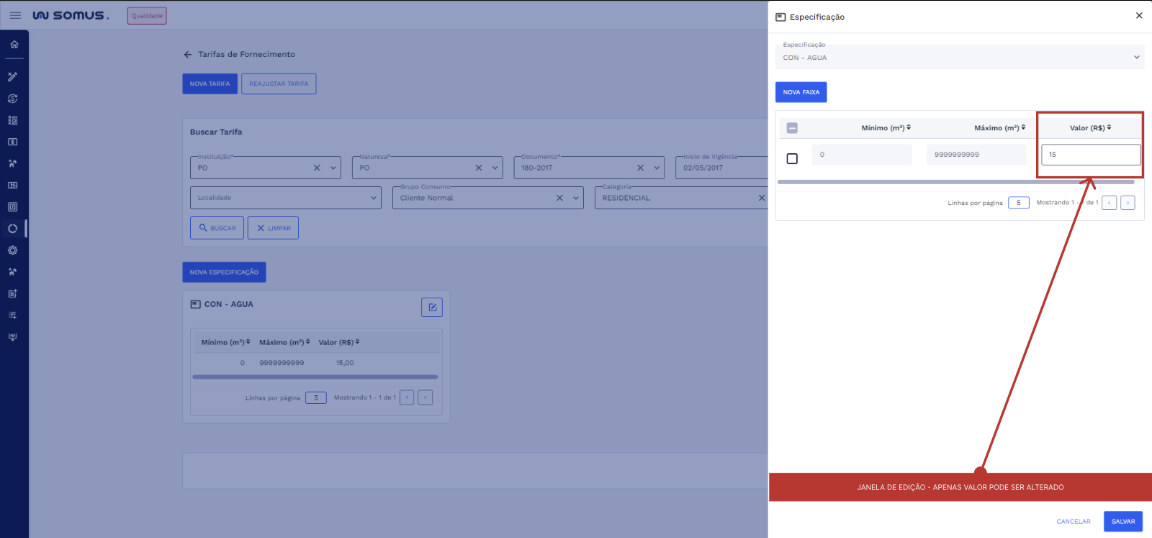This screenshot has height=538, width=1152.
Task: Click the Valor (R$) input field showing 15
Action: [x=1090, y=155]
